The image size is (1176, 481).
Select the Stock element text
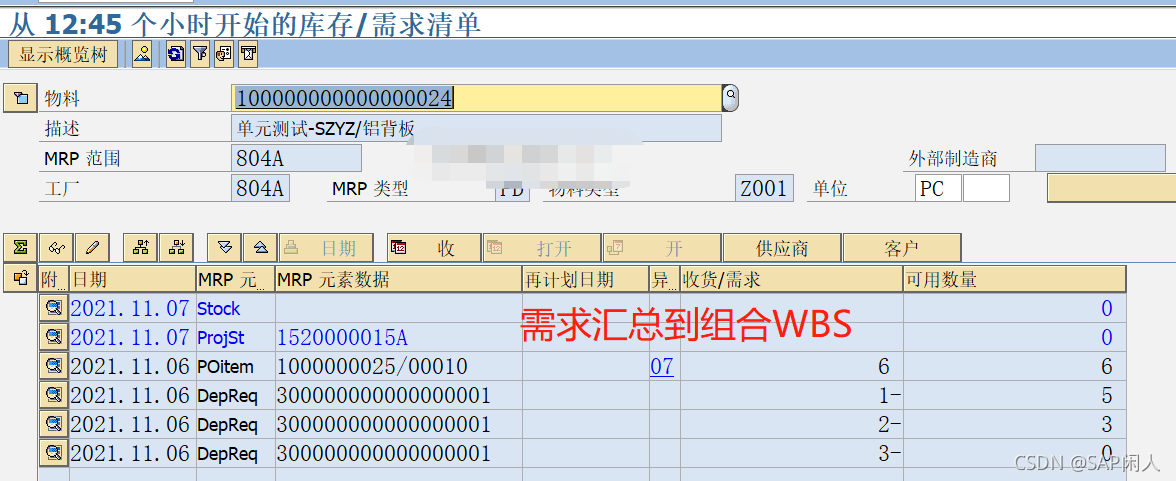click(218, 308)
